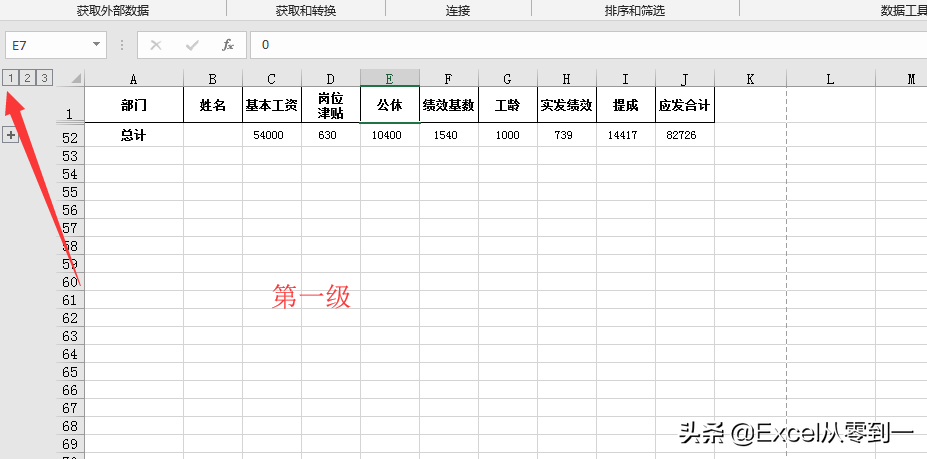Select column F header
The width and height of the screenshot is (927, 459).
[449, 79]
